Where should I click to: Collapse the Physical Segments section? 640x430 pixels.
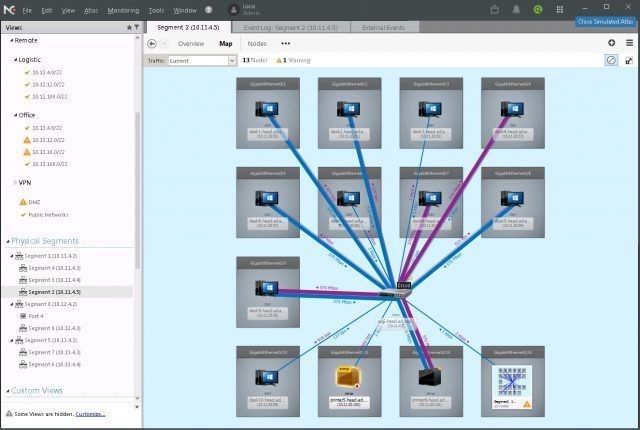click(8, 242)
